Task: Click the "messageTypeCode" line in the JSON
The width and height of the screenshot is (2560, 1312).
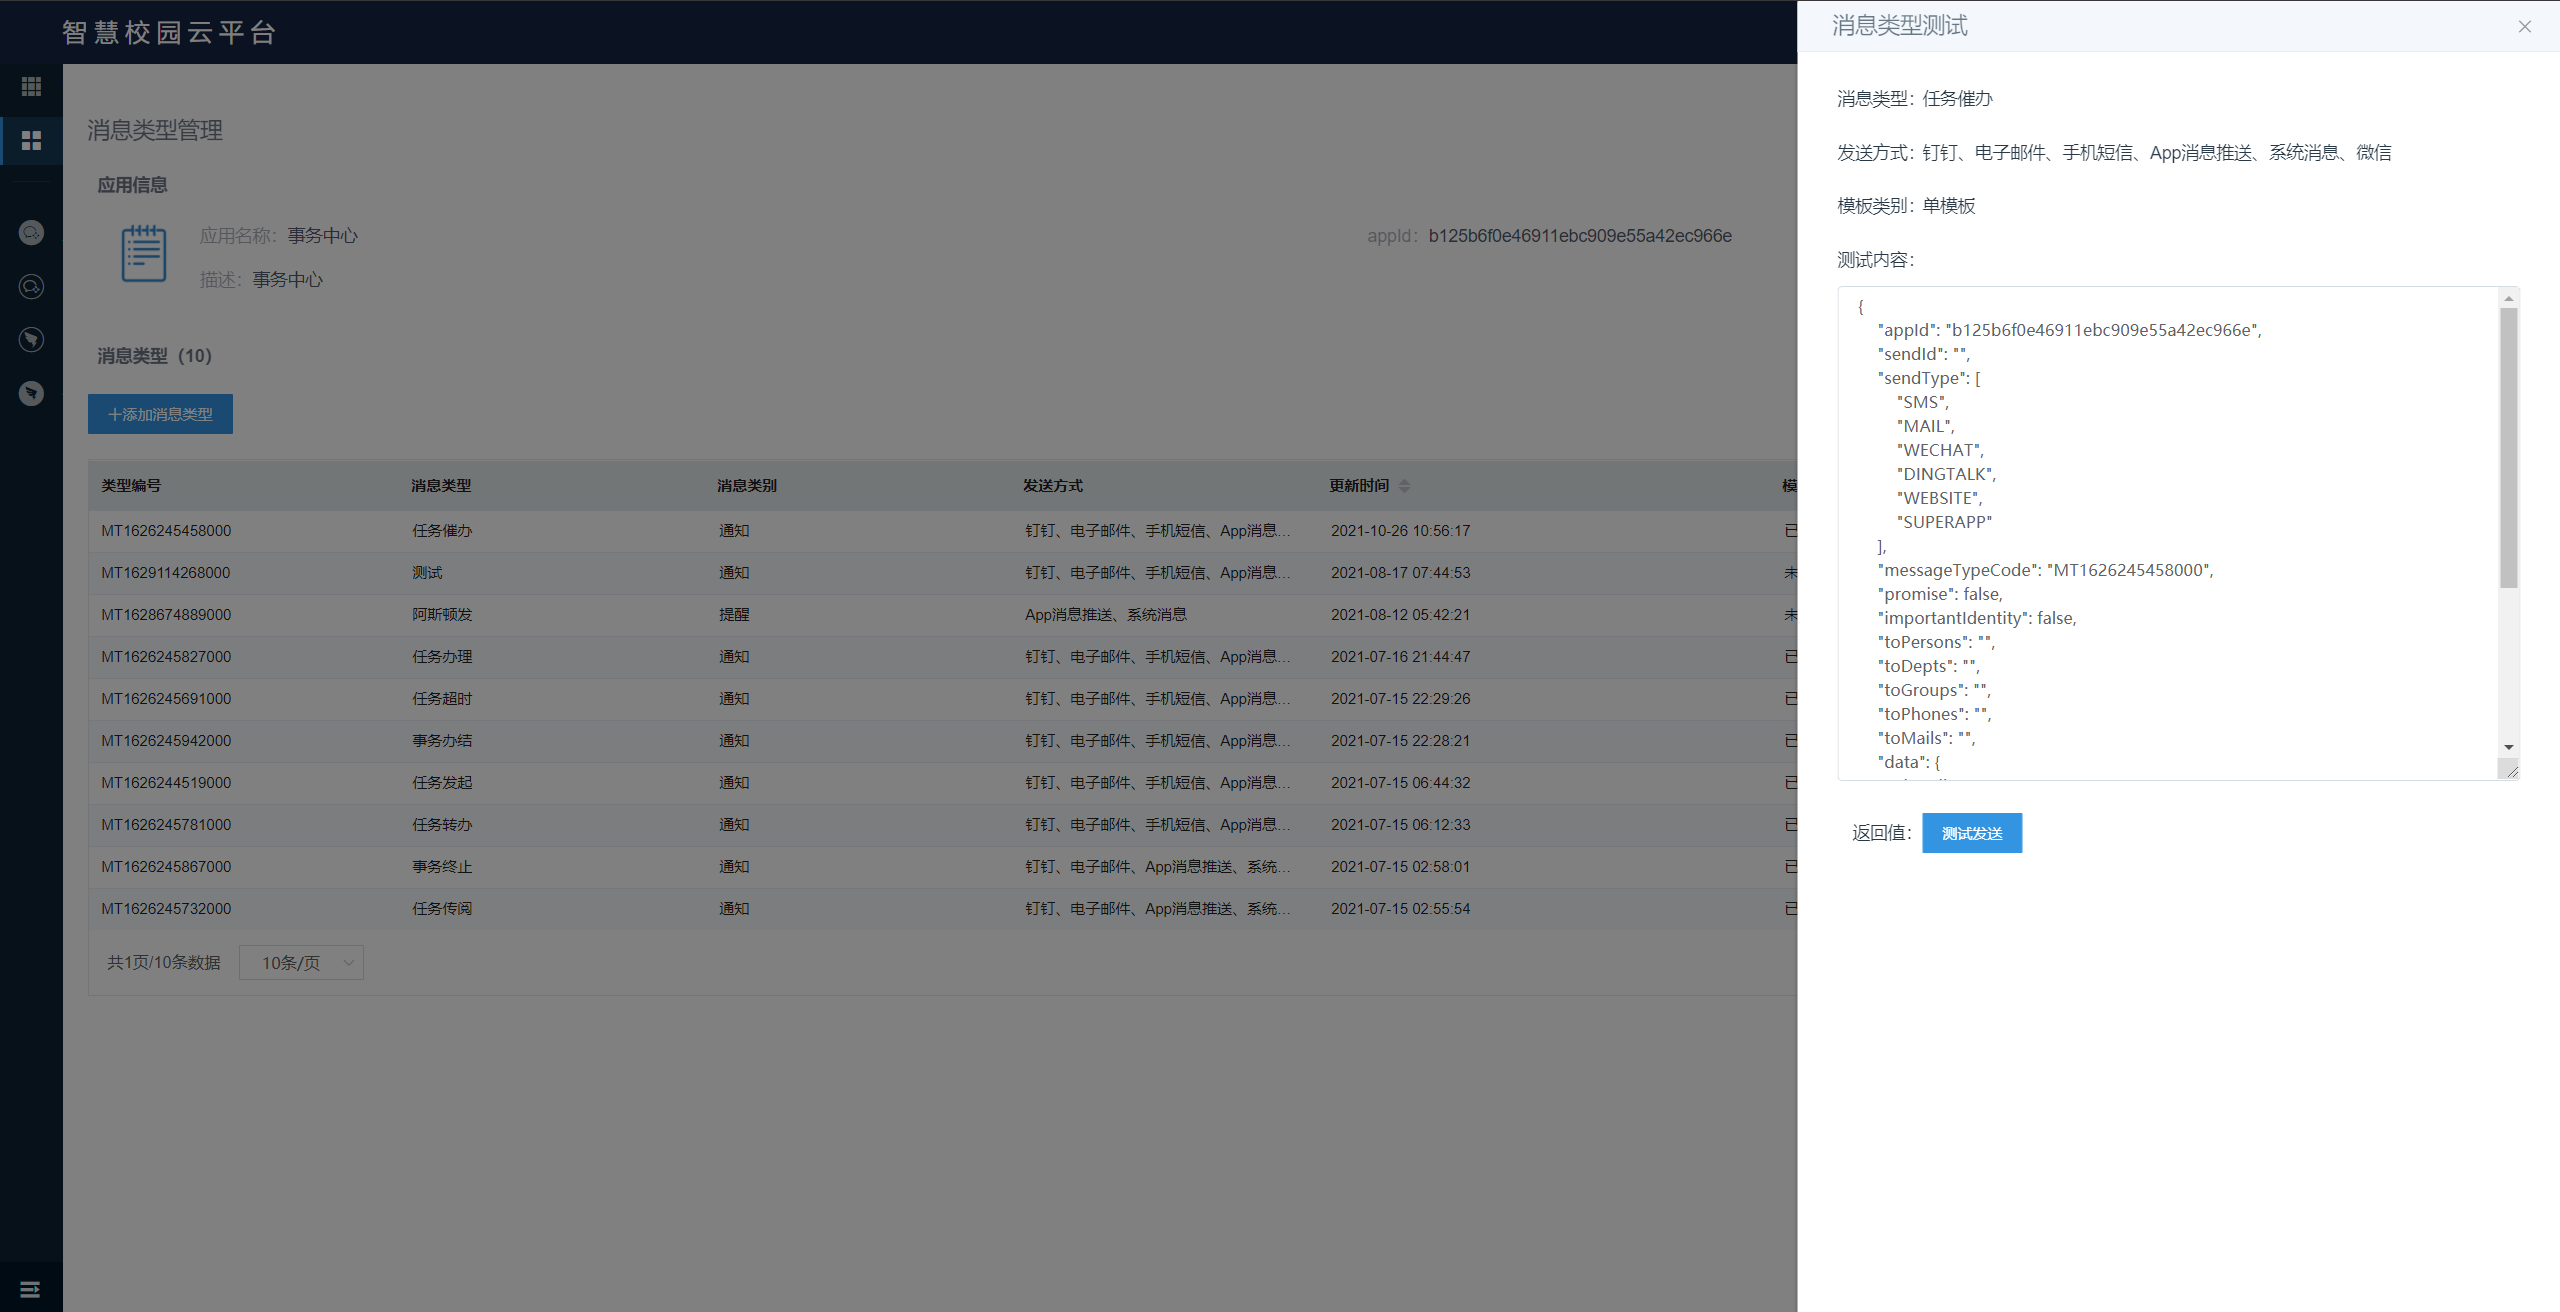Action: 2045,570
